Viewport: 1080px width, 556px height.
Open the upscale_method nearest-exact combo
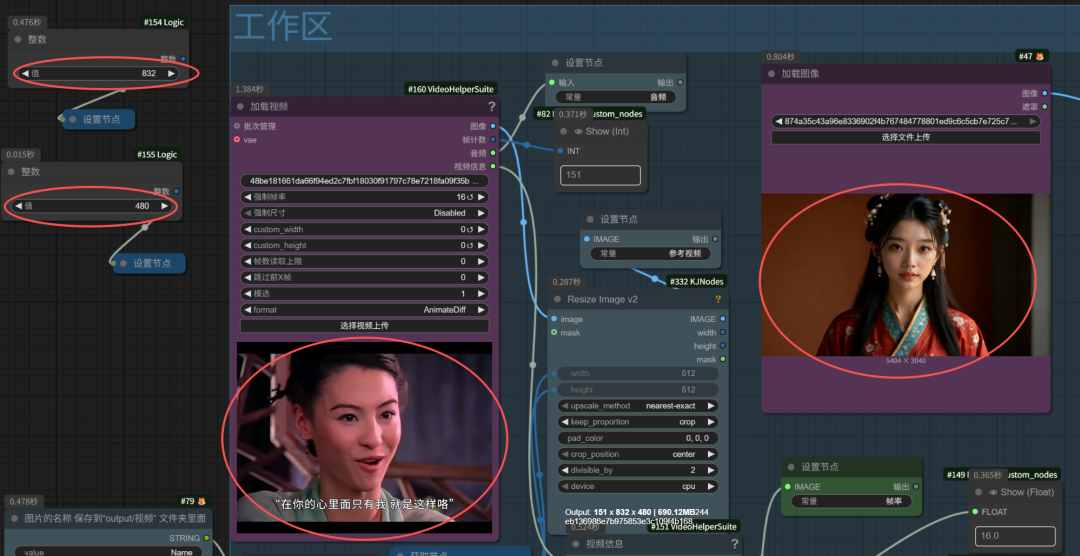pyautogui.click(x=637, y=406)
